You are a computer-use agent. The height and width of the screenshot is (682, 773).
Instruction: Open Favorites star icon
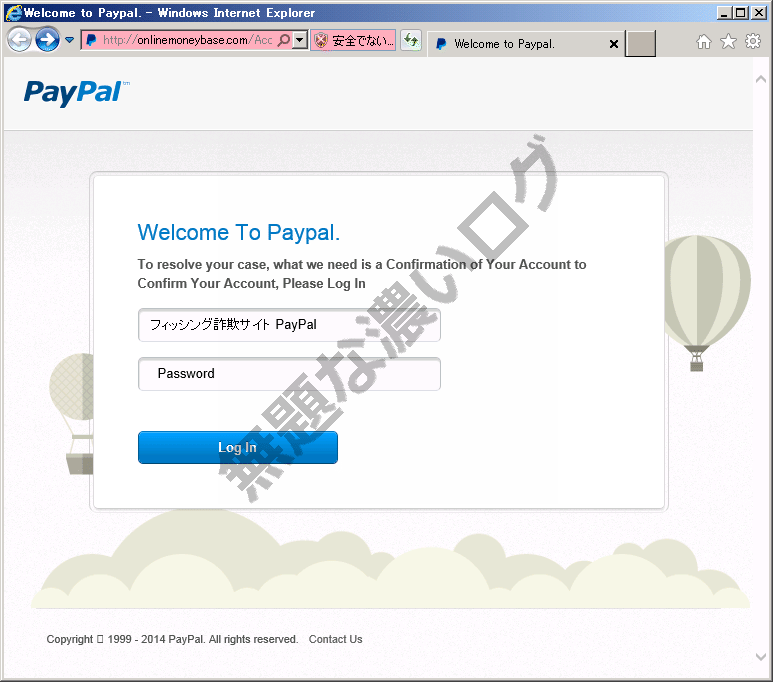point(728,42)
